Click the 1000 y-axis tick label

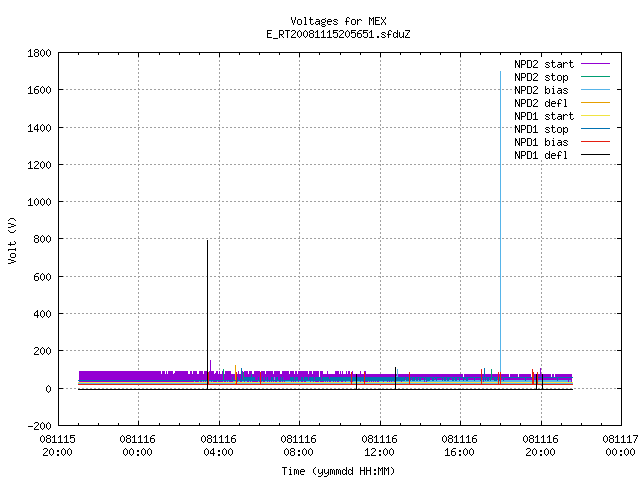click(x=39, y=202)
